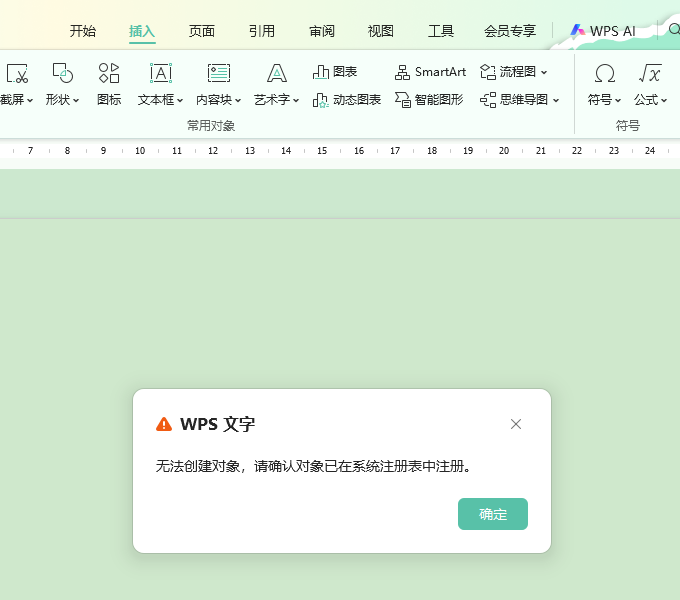Switch to the 开始 tab

pyautogui.click(x=83, y=31)
